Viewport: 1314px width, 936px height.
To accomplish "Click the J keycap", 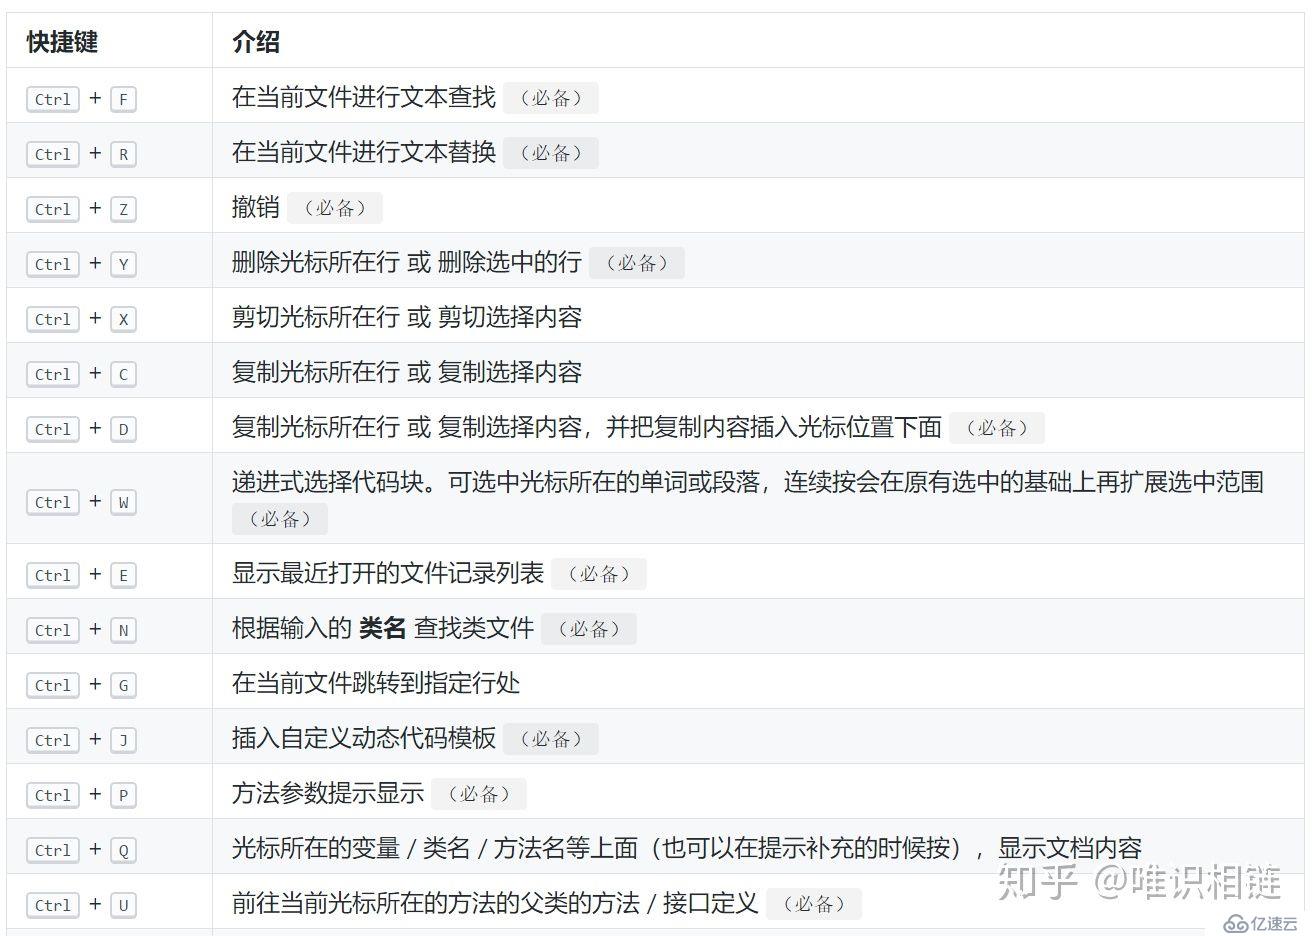I will (x=123, y=740).
